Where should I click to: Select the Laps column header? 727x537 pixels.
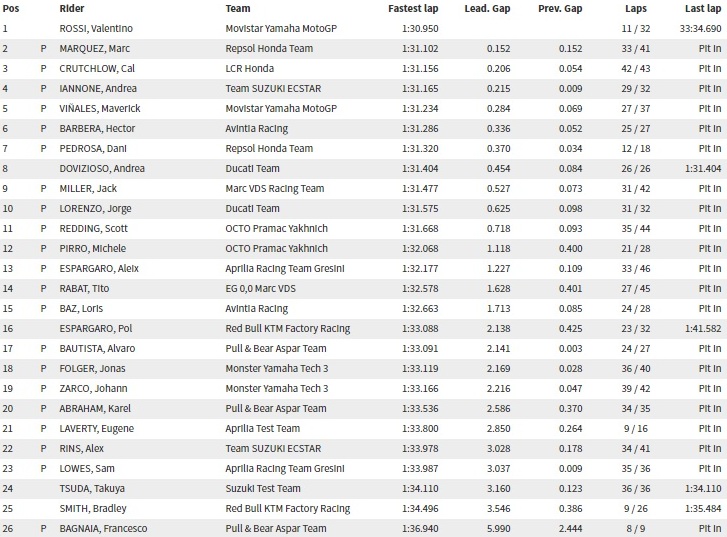pos(636,8)
